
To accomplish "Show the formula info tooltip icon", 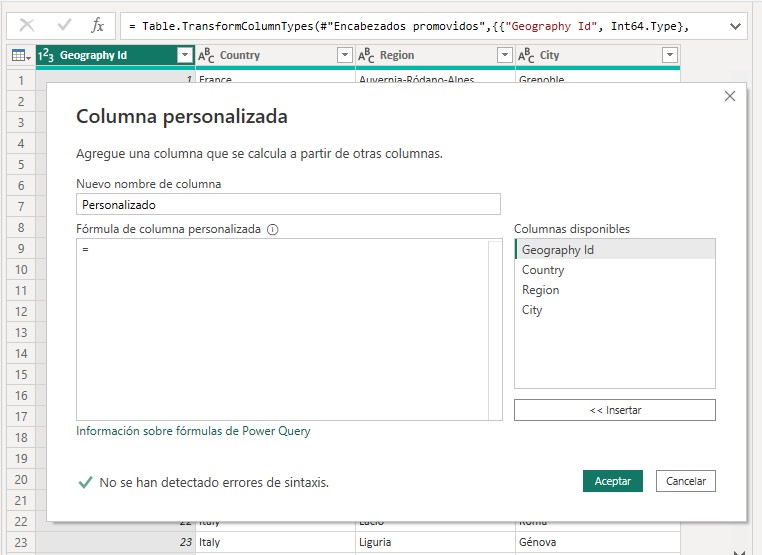I will tap(273, 229).
